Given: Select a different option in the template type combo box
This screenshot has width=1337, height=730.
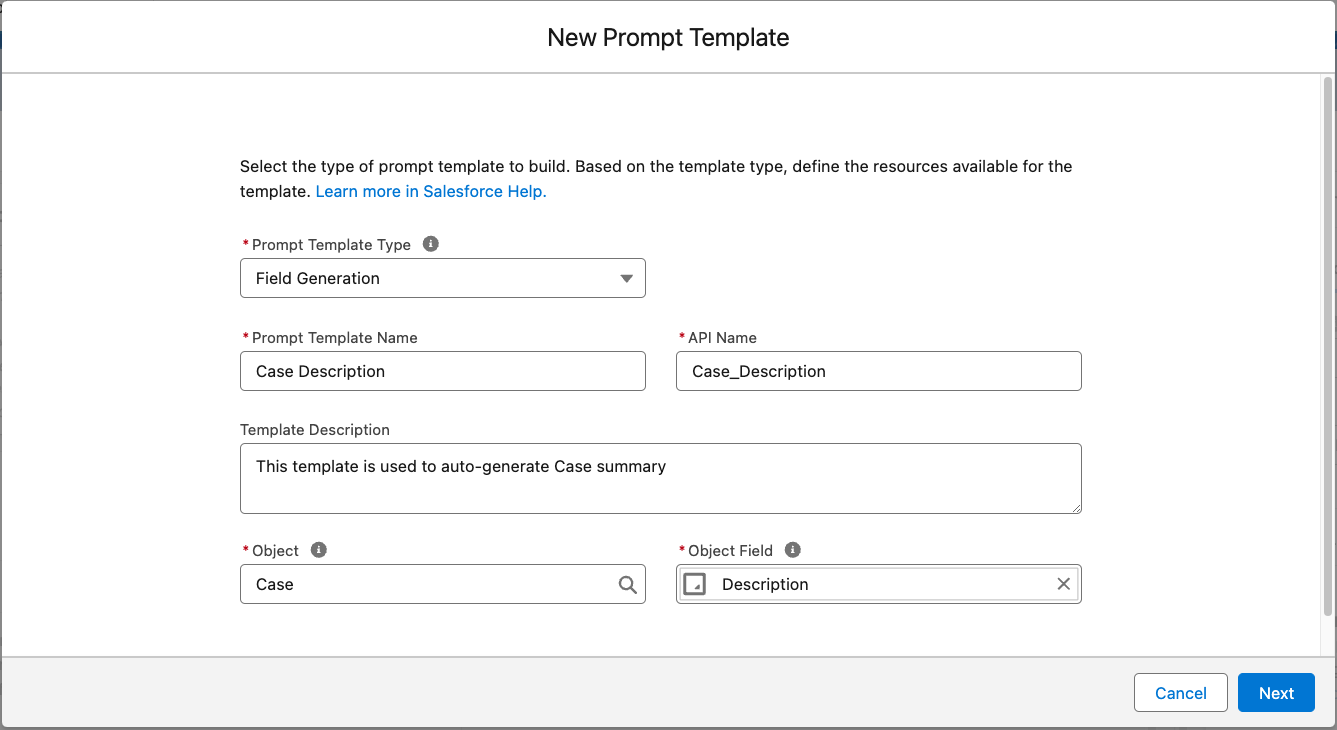Looking at the screenshot, I should [442, 278].
